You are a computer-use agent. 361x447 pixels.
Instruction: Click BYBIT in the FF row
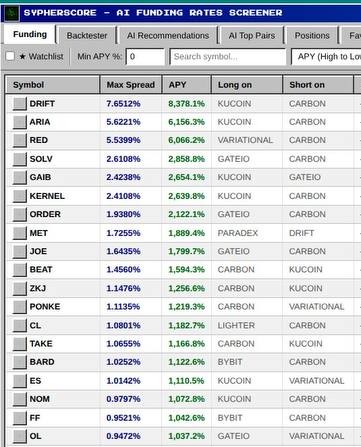pos(230,418)
